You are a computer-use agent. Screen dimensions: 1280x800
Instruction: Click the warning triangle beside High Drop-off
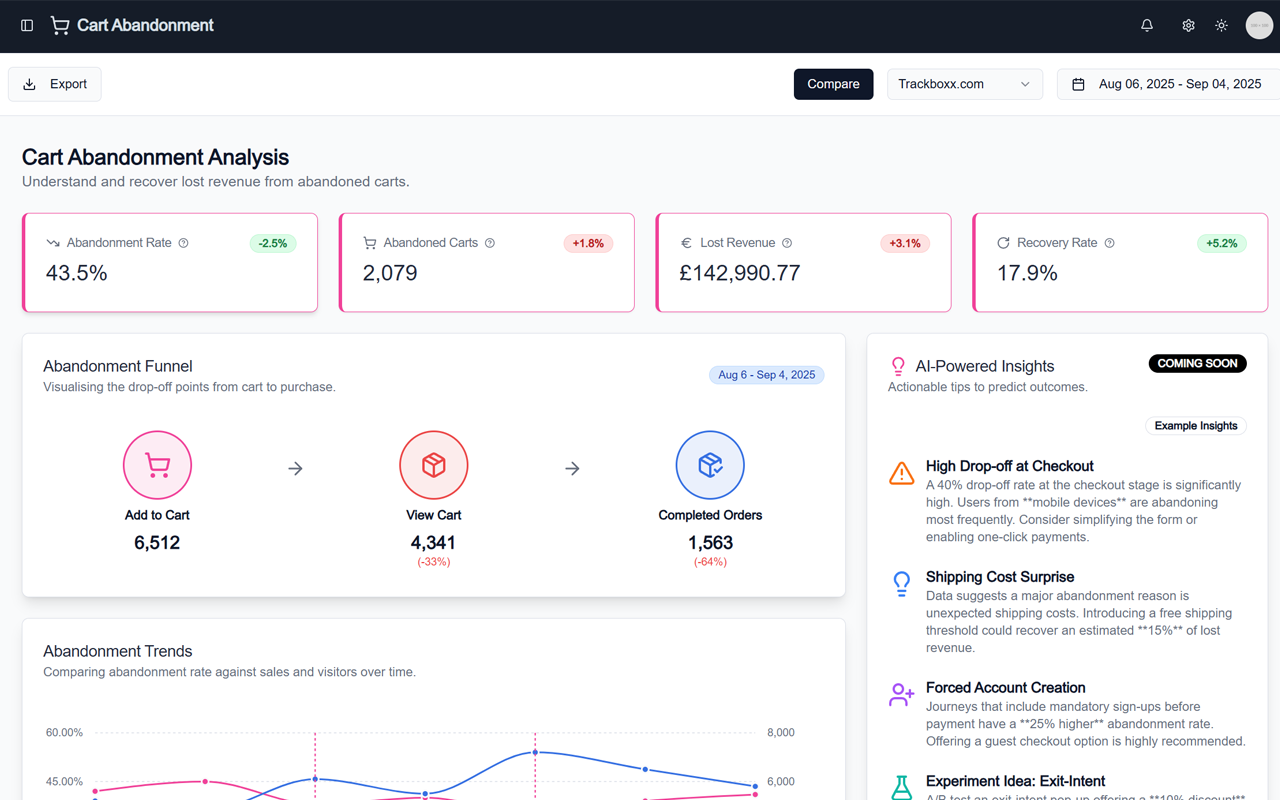coord(901,472)
